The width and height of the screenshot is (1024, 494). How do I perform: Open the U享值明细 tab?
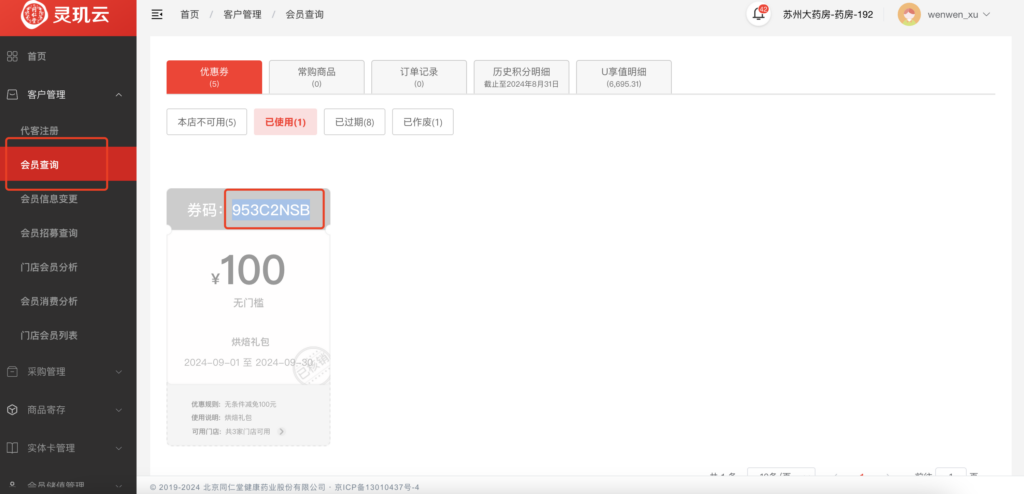[623, 77]
